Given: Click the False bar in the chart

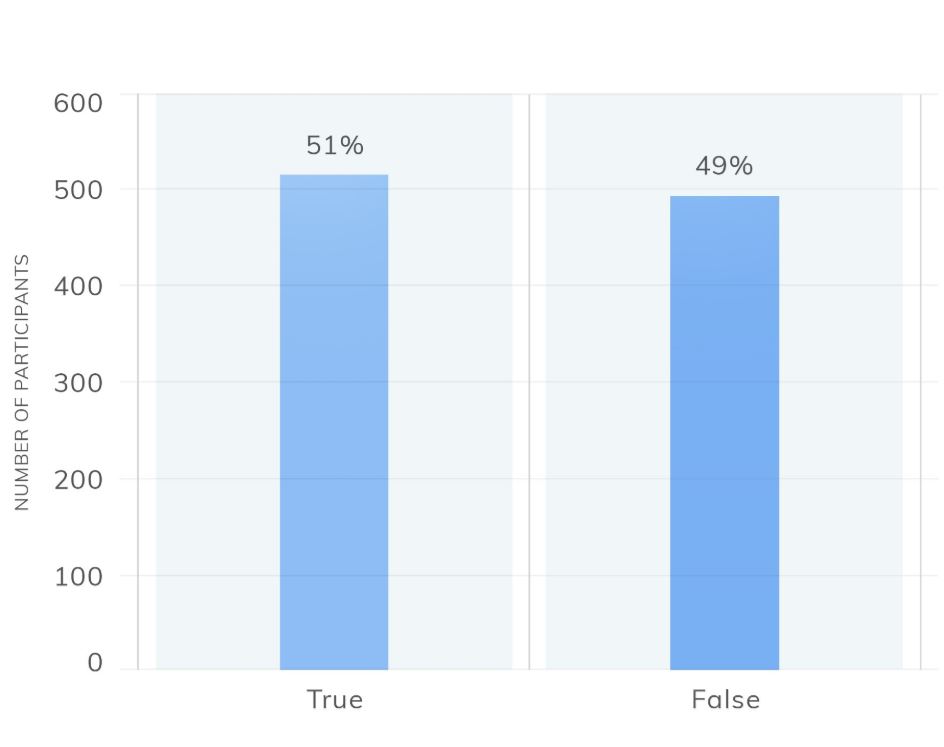Looking at the screenshot, I should click(x=724, y=433).
